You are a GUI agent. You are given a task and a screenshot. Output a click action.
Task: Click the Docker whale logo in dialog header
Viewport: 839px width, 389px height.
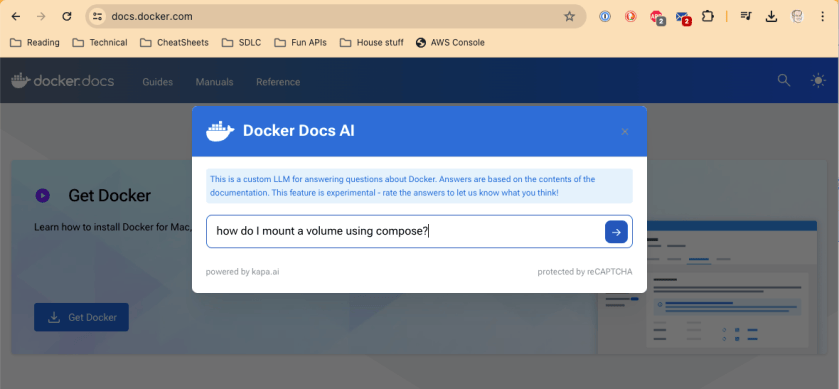(220, 131)
